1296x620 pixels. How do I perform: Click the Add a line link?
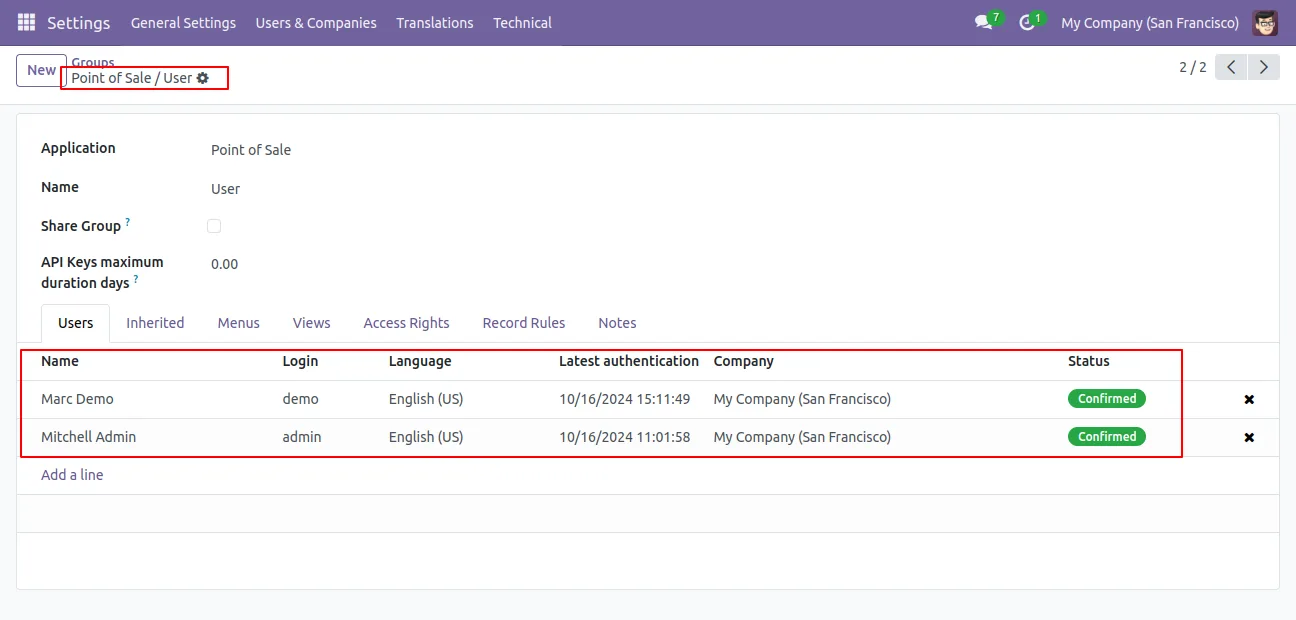tap(72, 475)
